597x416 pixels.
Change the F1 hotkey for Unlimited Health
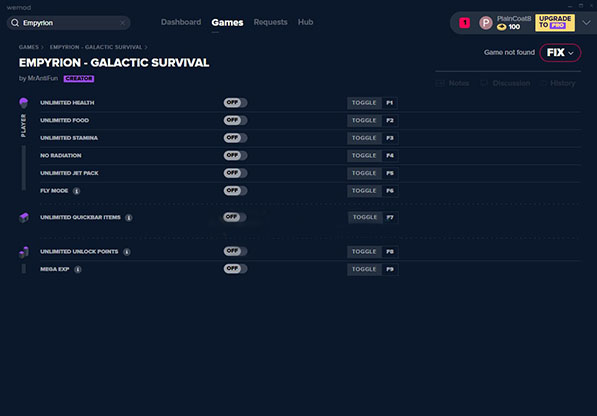(390, 103)
